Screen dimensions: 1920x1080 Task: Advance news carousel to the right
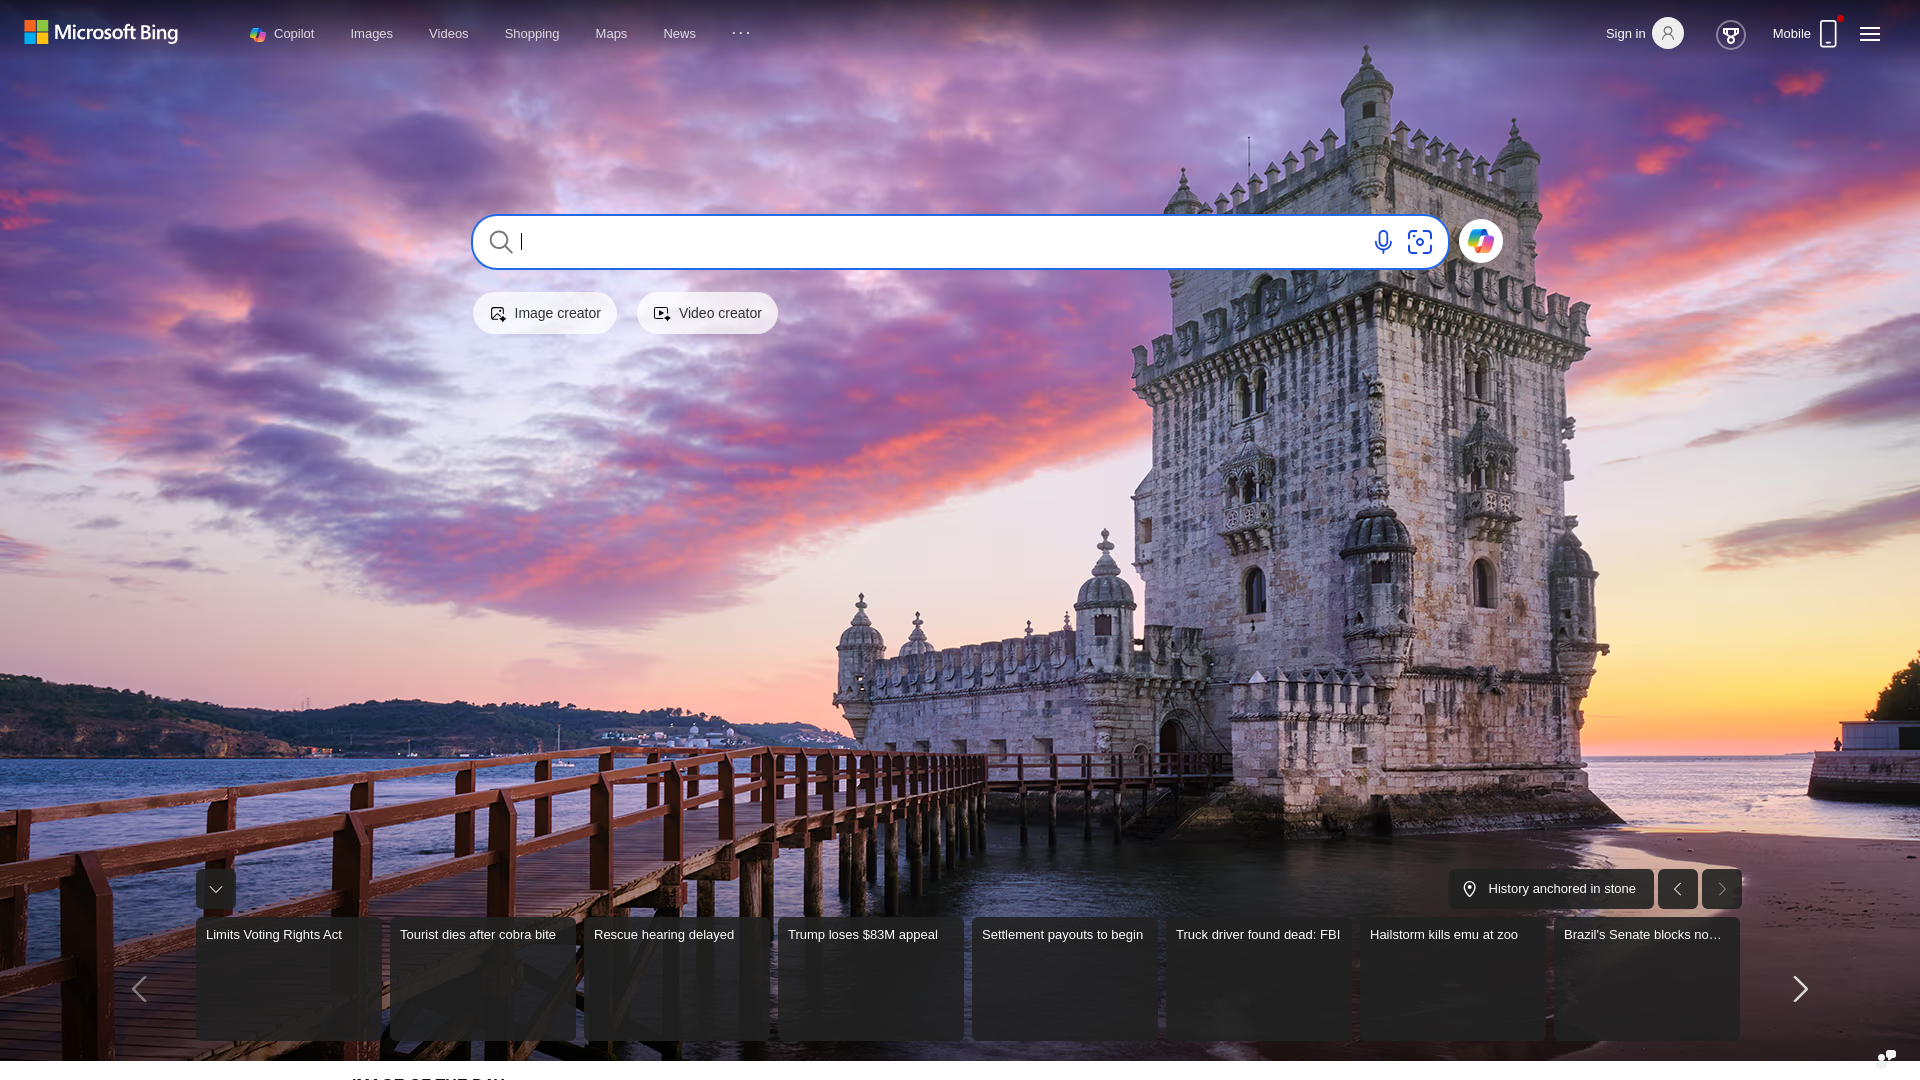[1800, 989]
